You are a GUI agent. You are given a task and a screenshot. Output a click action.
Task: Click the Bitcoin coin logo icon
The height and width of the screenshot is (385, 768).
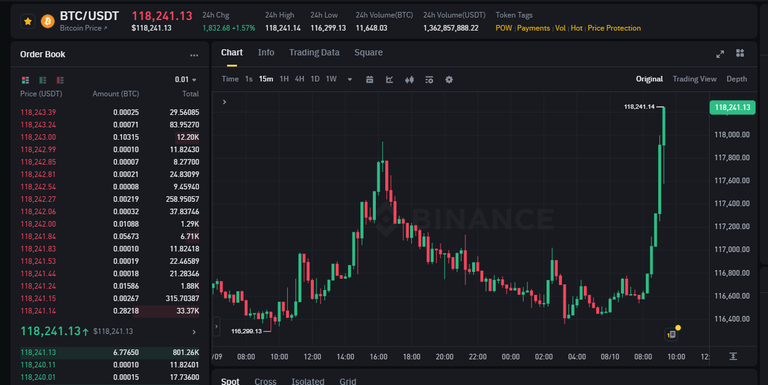(x=48, y=22)
